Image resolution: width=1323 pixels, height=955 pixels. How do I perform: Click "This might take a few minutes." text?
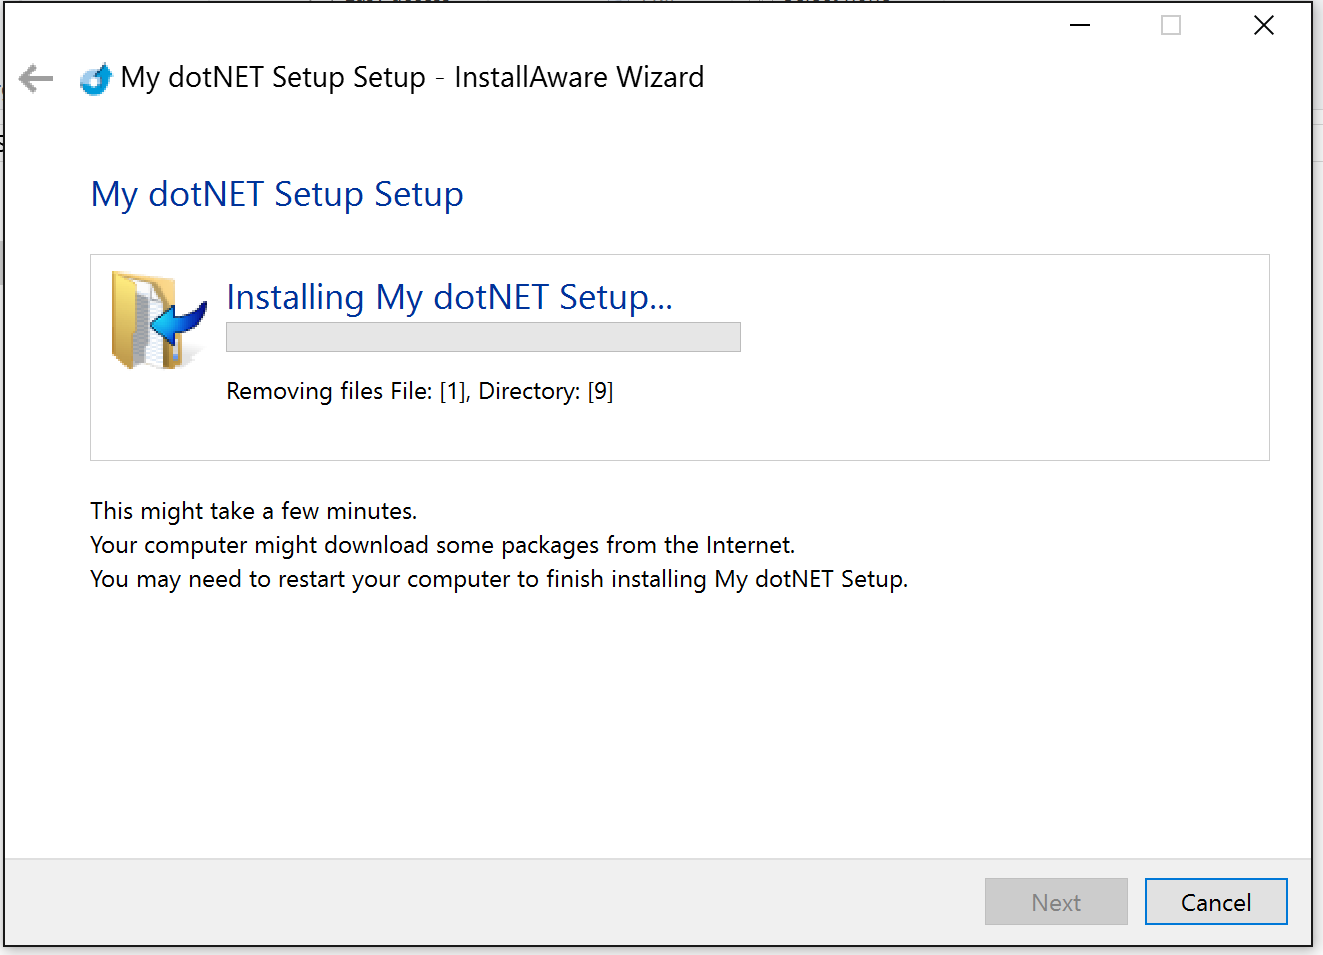(254, 511)
